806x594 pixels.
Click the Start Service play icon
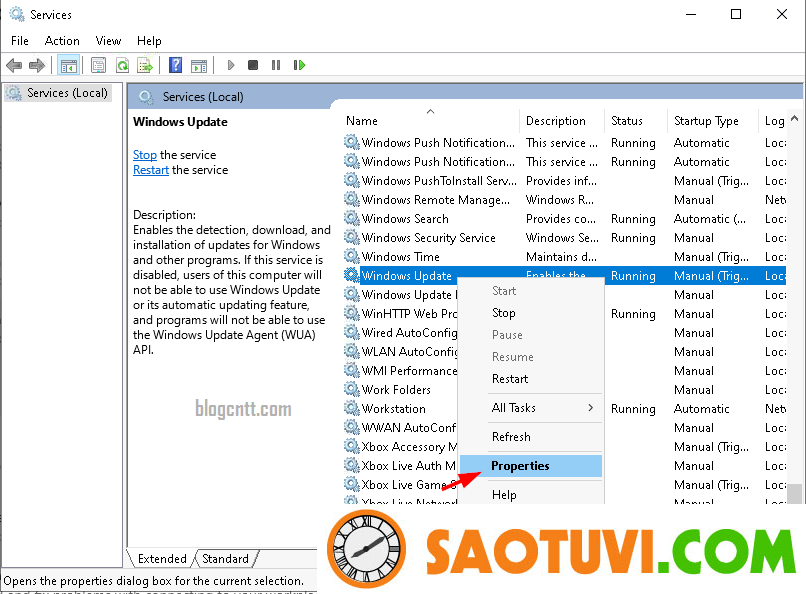[x=231, y=65]
